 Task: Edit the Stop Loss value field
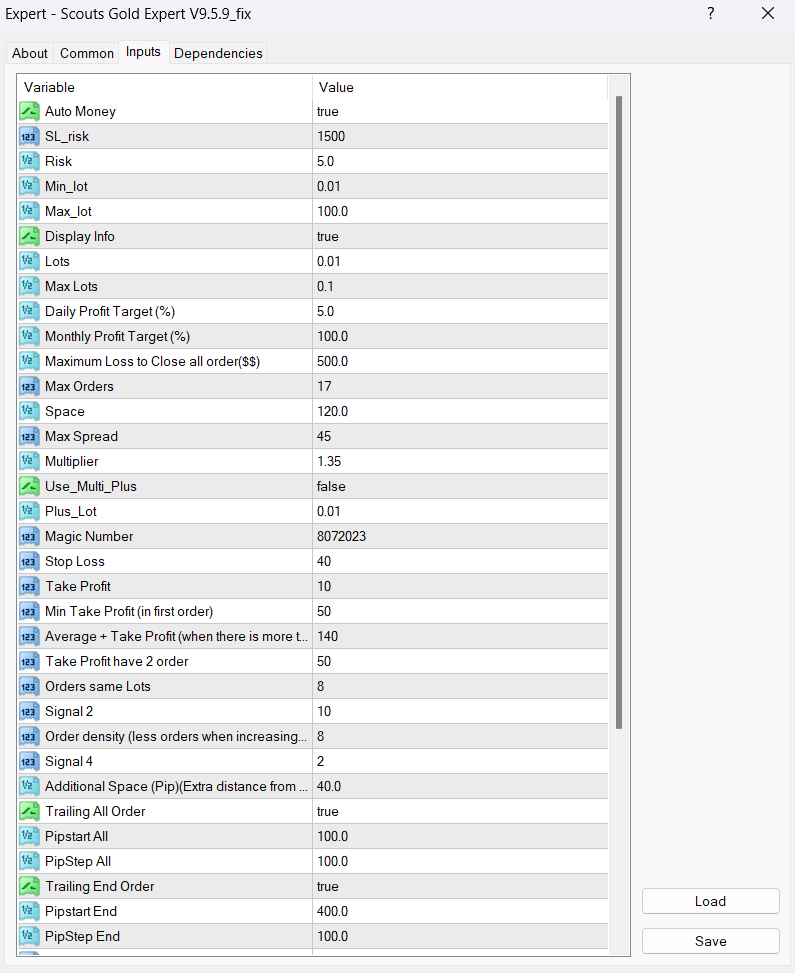(460, 562)
